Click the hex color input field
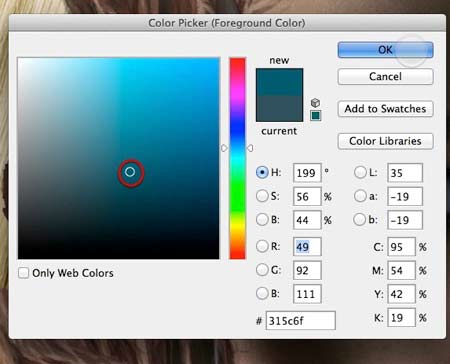450x364 pixels. pyautogui.click(x=300, y=321)
